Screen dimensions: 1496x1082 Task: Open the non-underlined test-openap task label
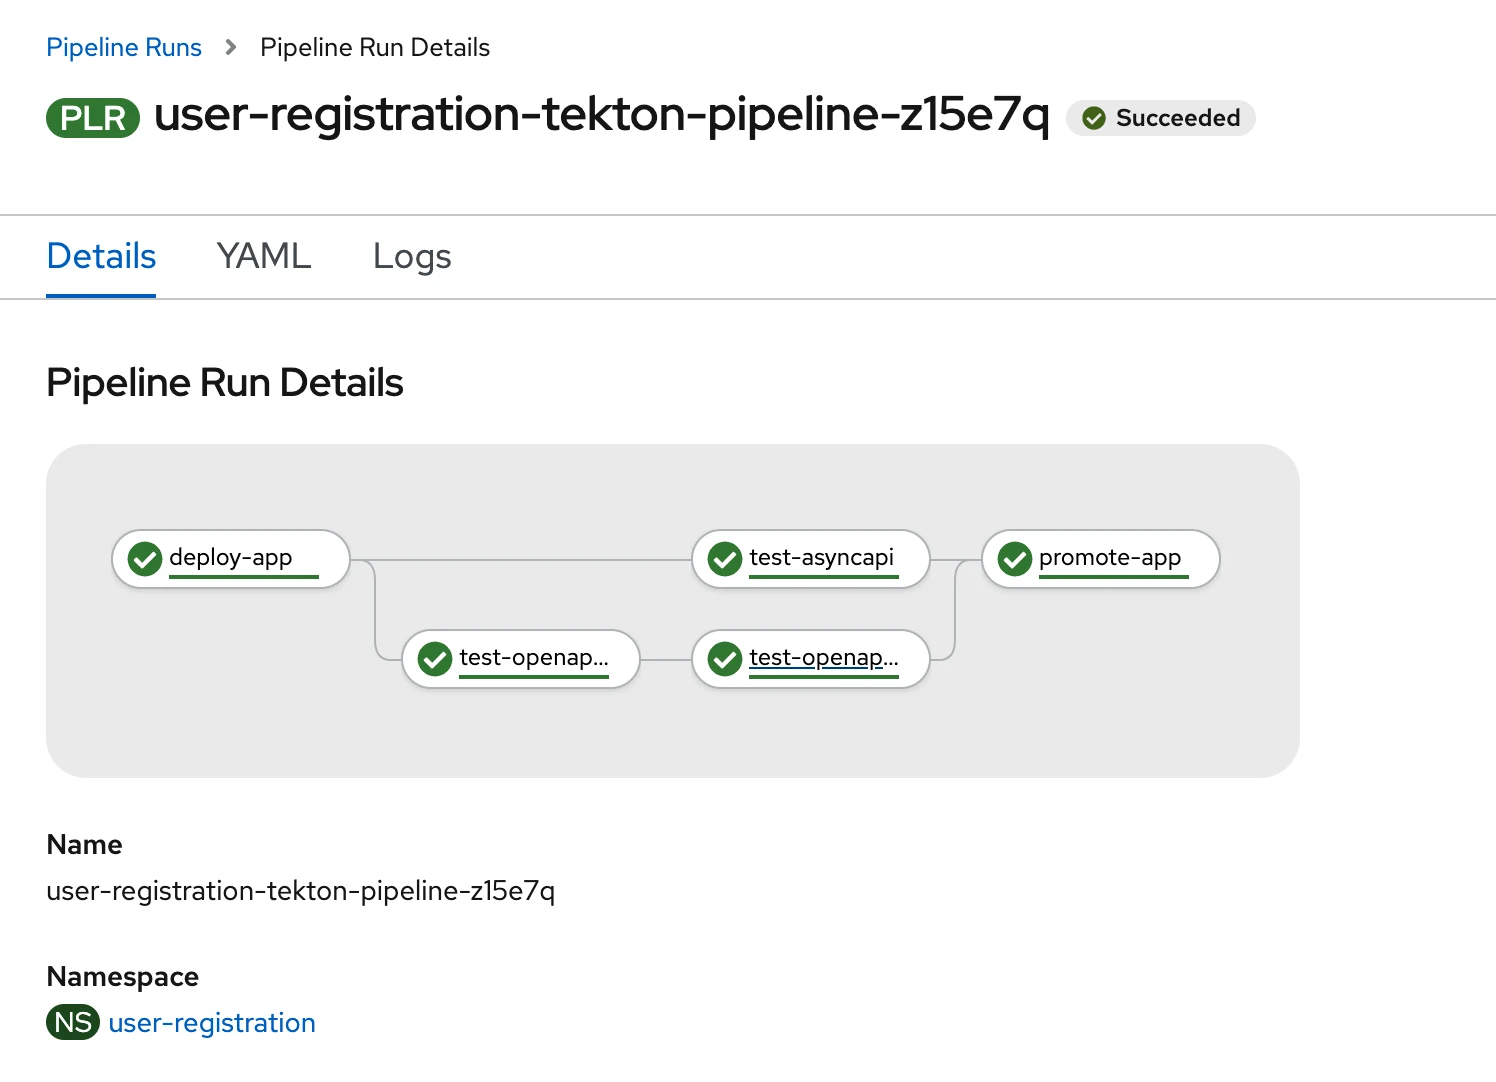[x=533, y=657]
